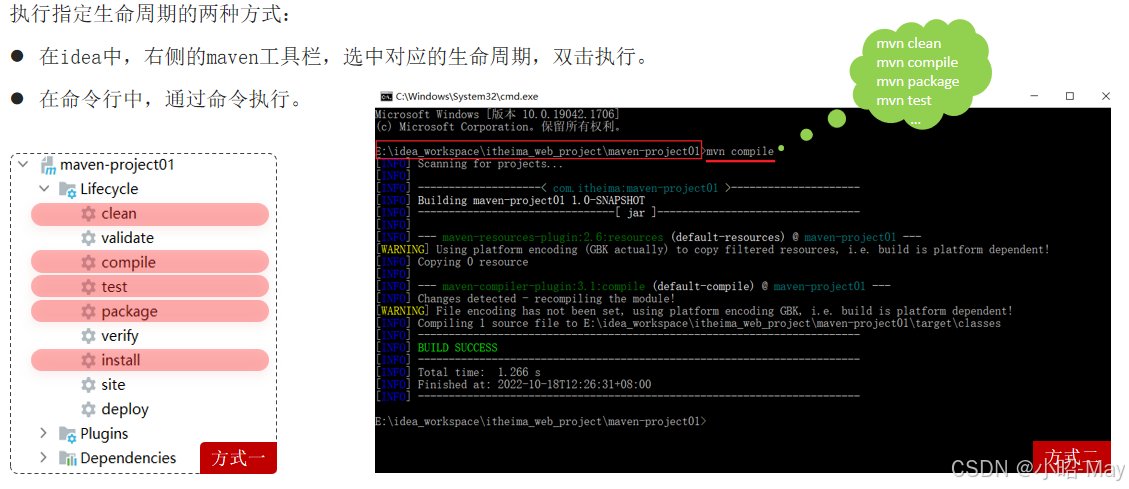Click the package lifecycle gear icon
Image resolution: width=1129 pixels, height=489 pixels.
coord(89,312)
